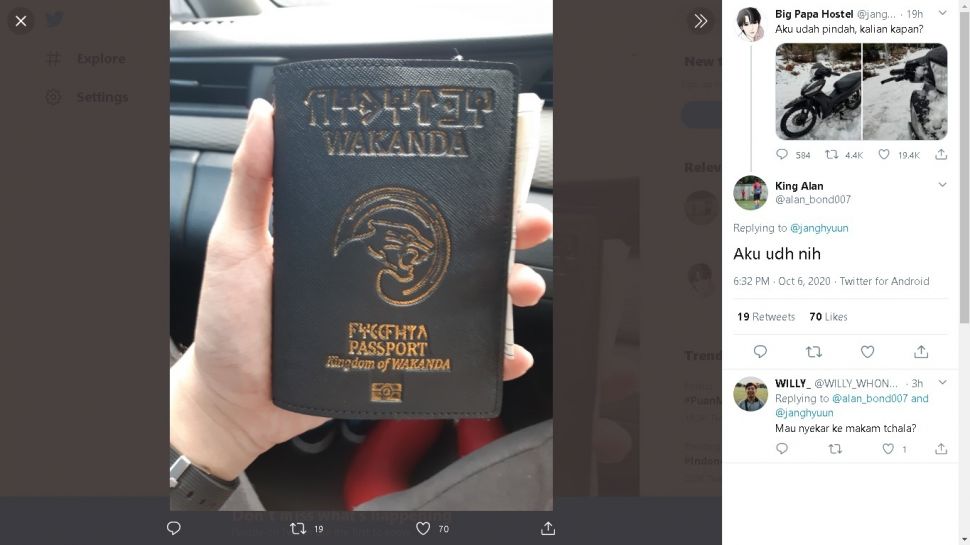Open the dropdown on Big Papa Hostel's tweet
Screen dimensions: 970x545
coord(942,13)
